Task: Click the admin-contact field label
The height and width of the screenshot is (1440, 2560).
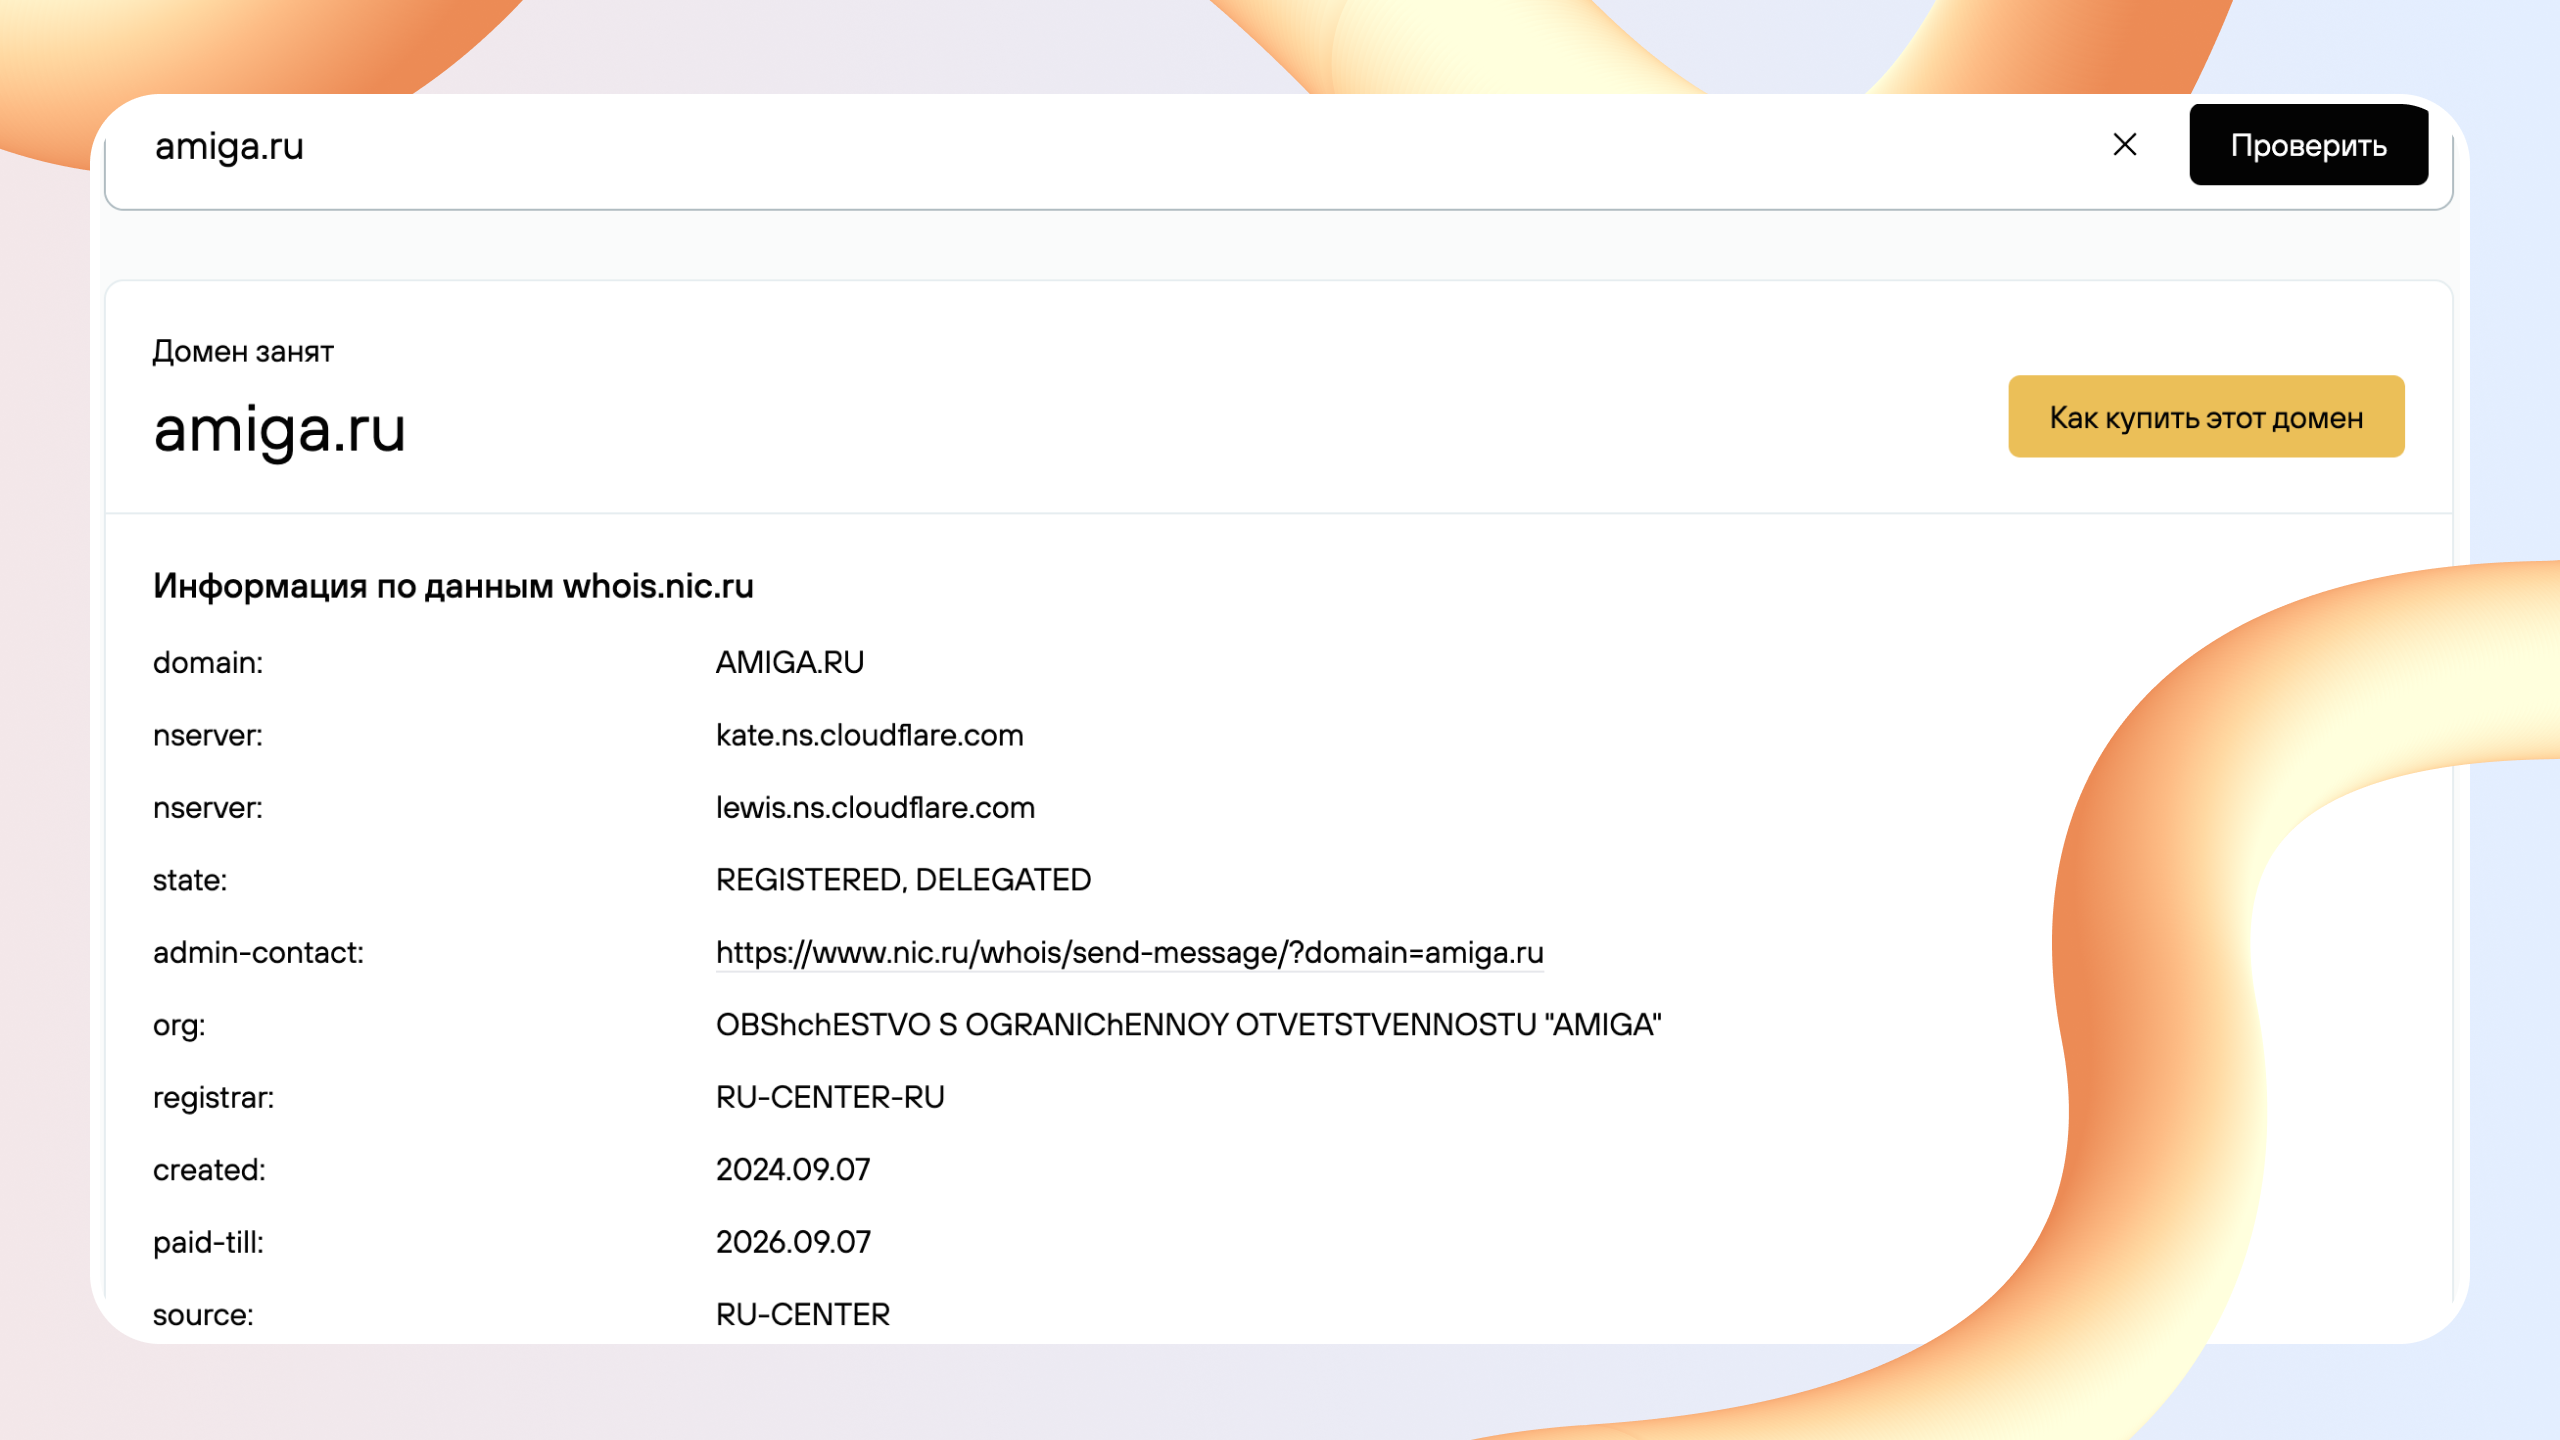Action: click(258, 953)
